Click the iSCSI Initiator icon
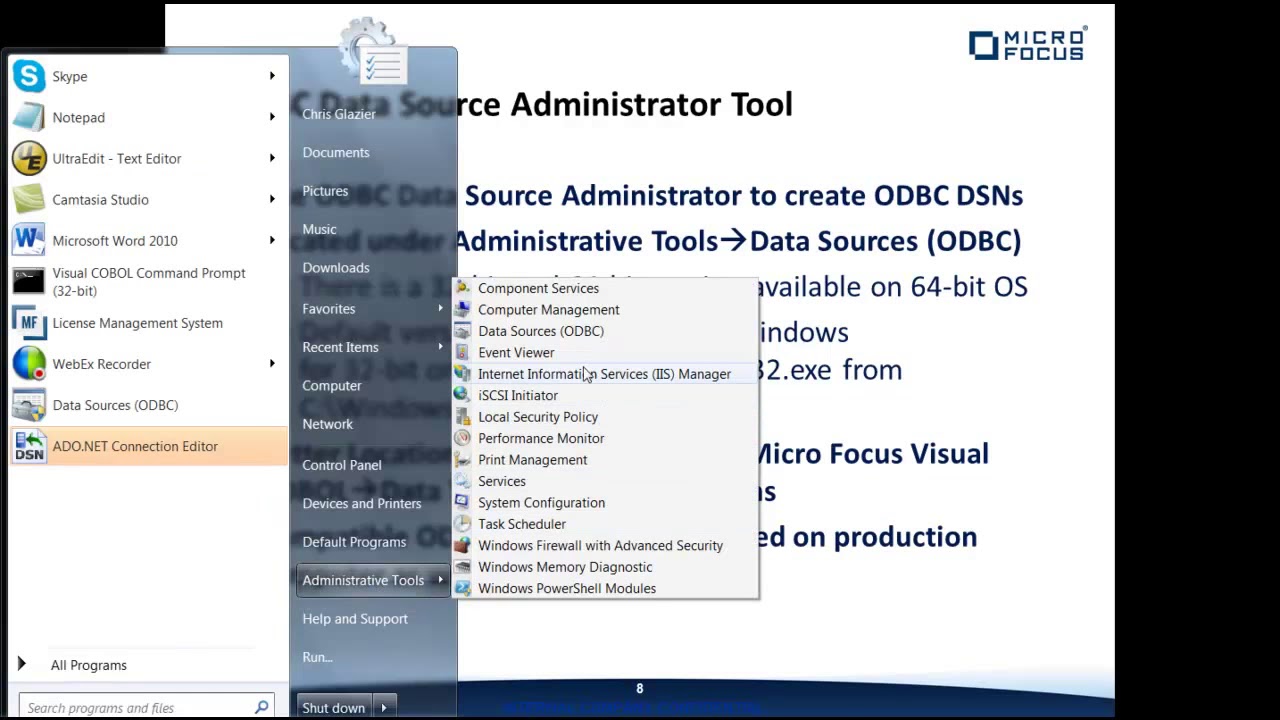This screenshot has width=1280, height=720. (x=462, y=395)
